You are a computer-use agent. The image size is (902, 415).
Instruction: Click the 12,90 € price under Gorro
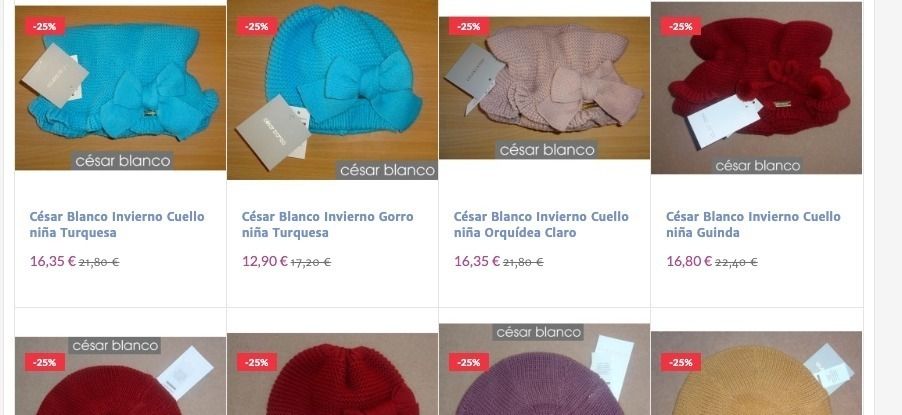click(265, 261)
